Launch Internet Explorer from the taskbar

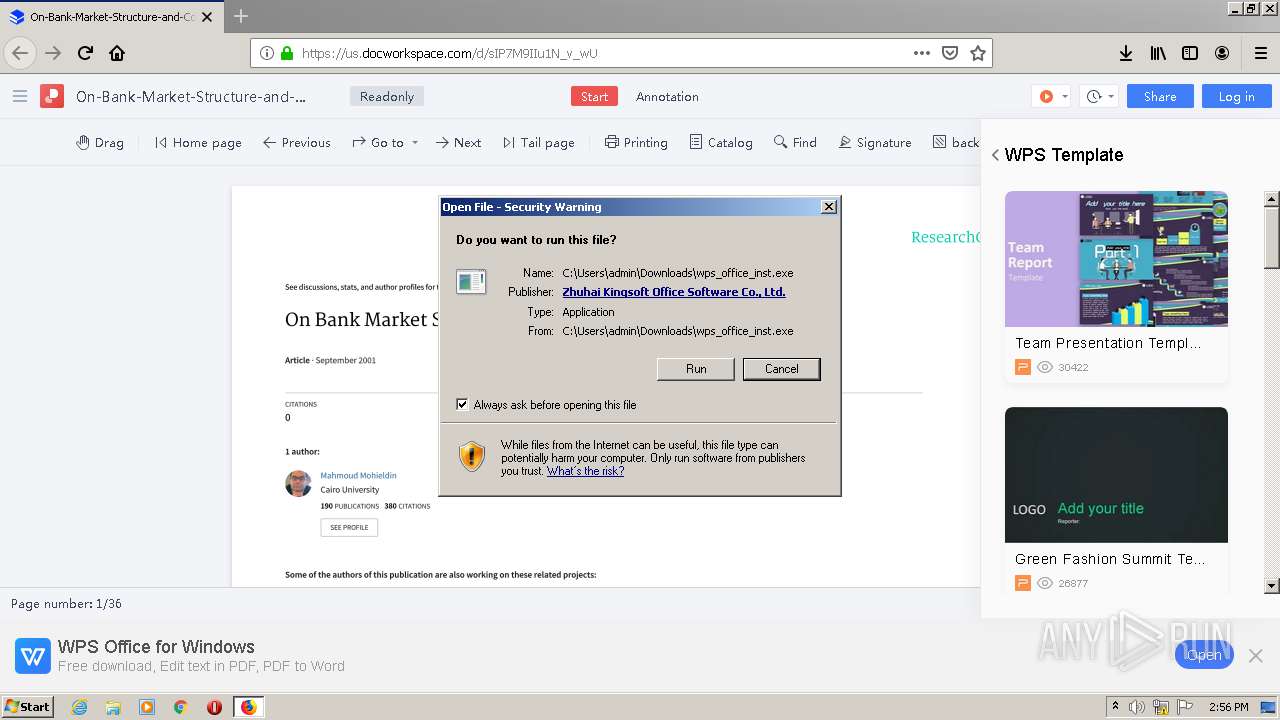(x=79, y=707)
